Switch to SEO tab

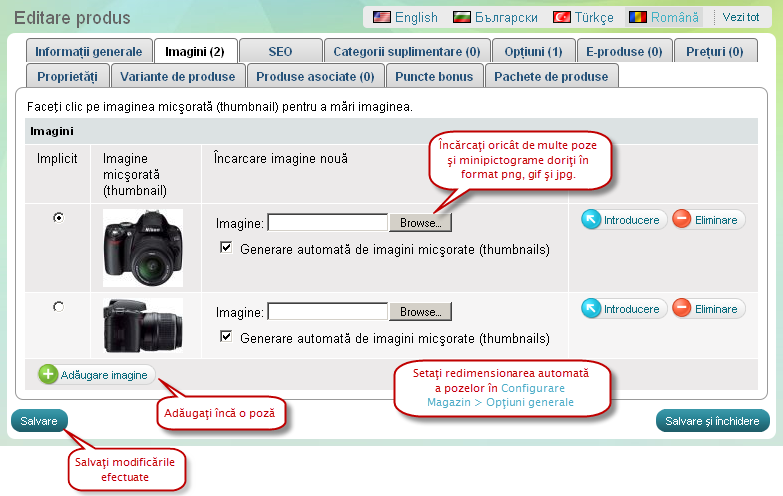pyautogui.click(x=281, y=51)
